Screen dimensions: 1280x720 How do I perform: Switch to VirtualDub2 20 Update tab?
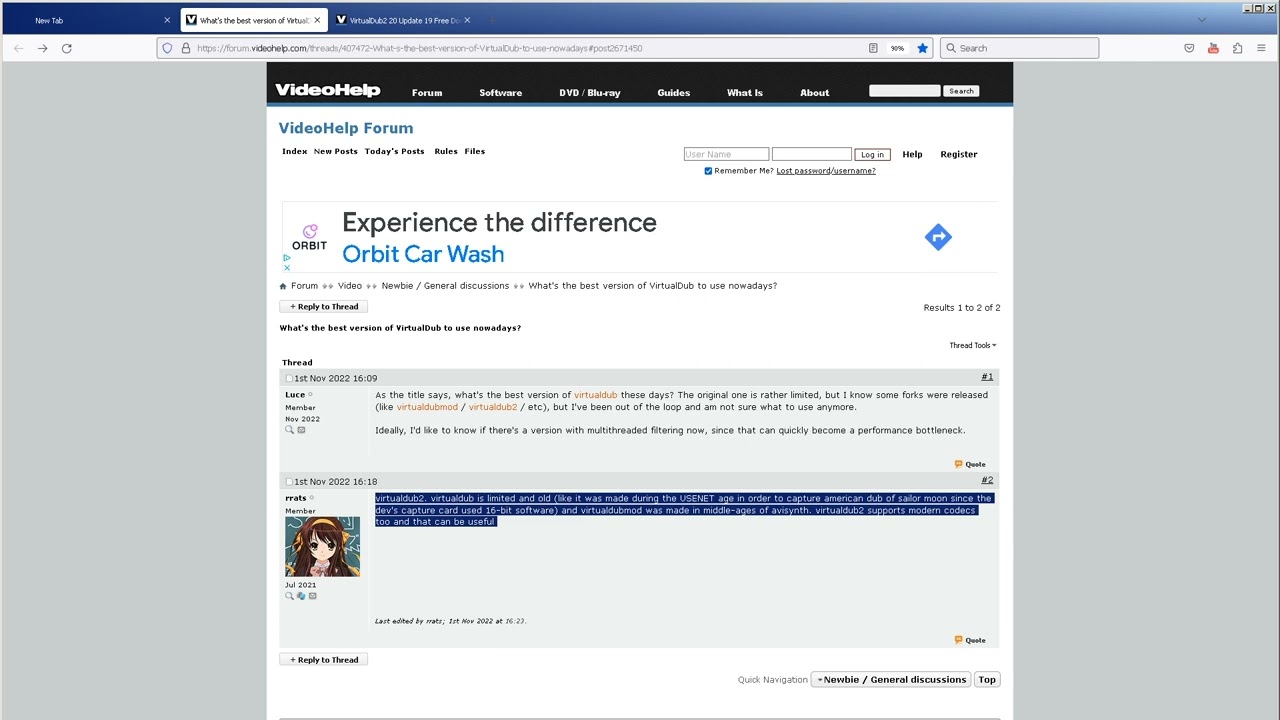(x=404, y=20)
